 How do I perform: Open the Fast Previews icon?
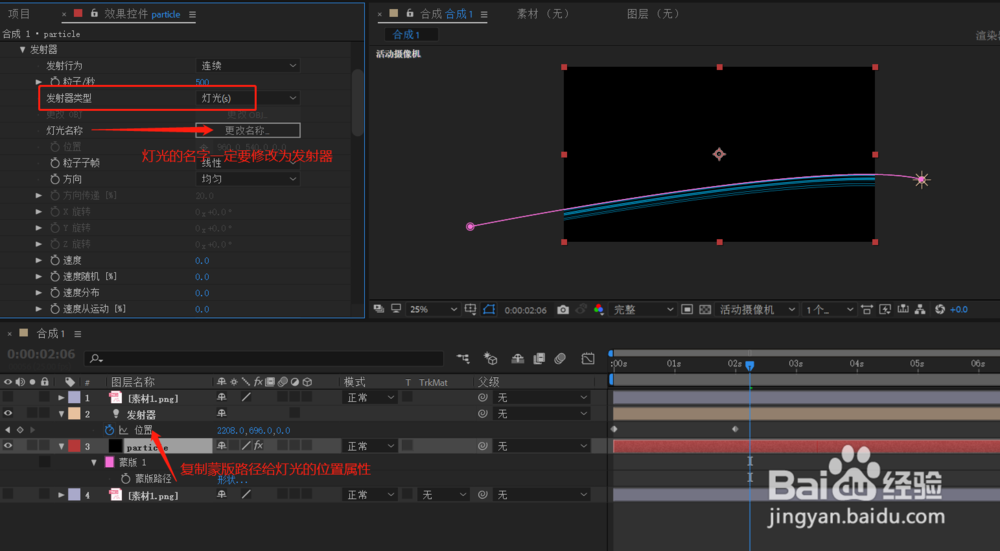tap(885, 309)
